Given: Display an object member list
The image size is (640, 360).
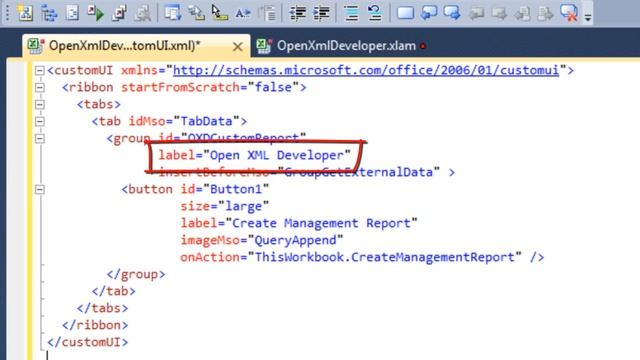Looking at the screenshot, I should [173, 13].
